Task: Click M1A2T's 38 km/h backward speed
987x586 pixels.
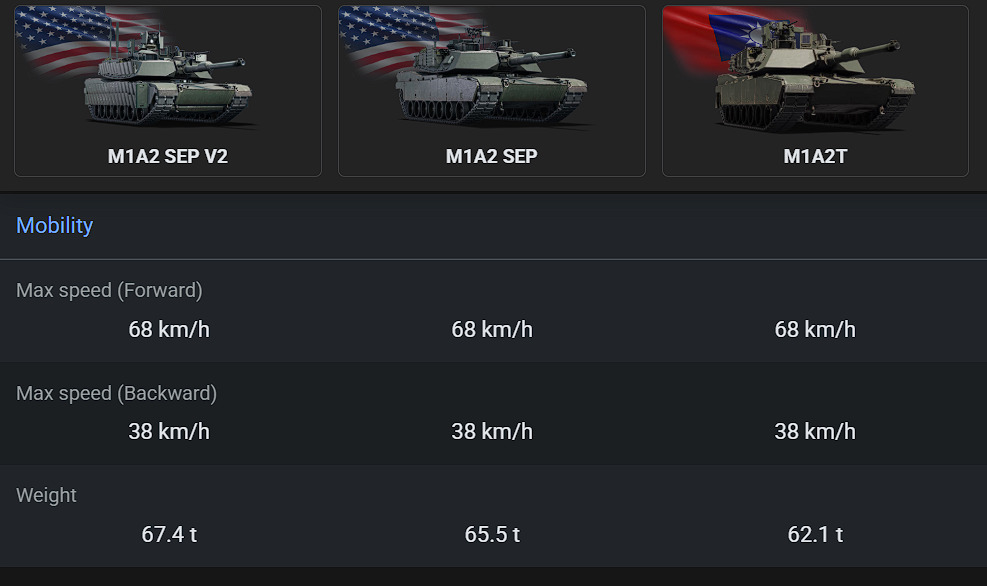Action: click(x=815, y=432)
